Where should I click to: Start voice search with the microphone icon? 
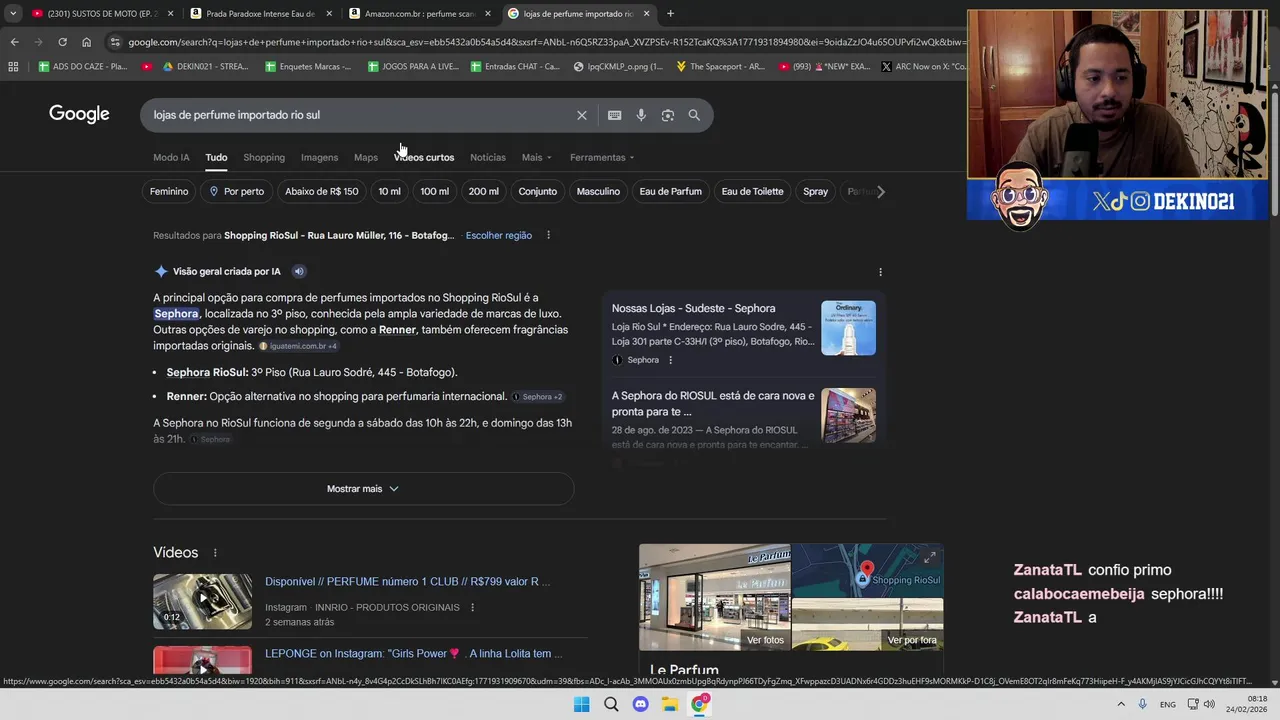641,115
